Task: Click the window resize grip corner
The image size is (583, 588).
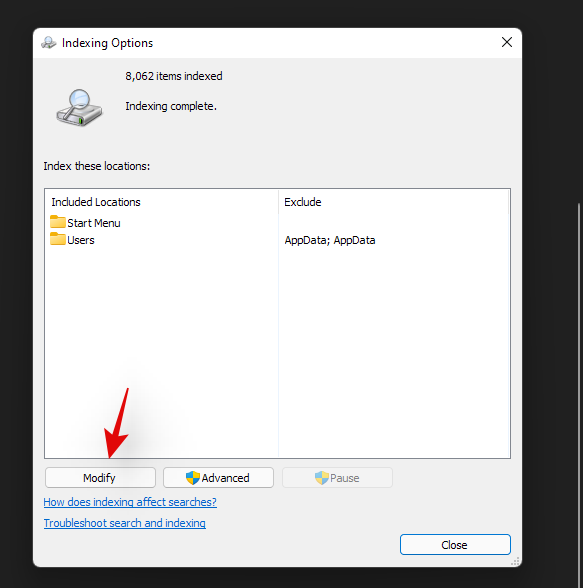Action: (x=516, y=561)
